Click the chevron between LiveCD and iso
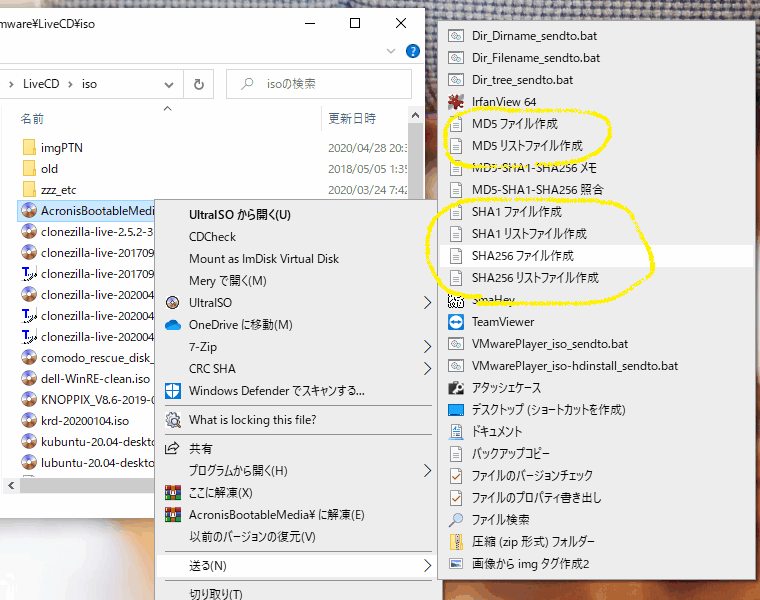Image resolution: width=760 pixels, height=600 pixels. click(x=70, y=84)
